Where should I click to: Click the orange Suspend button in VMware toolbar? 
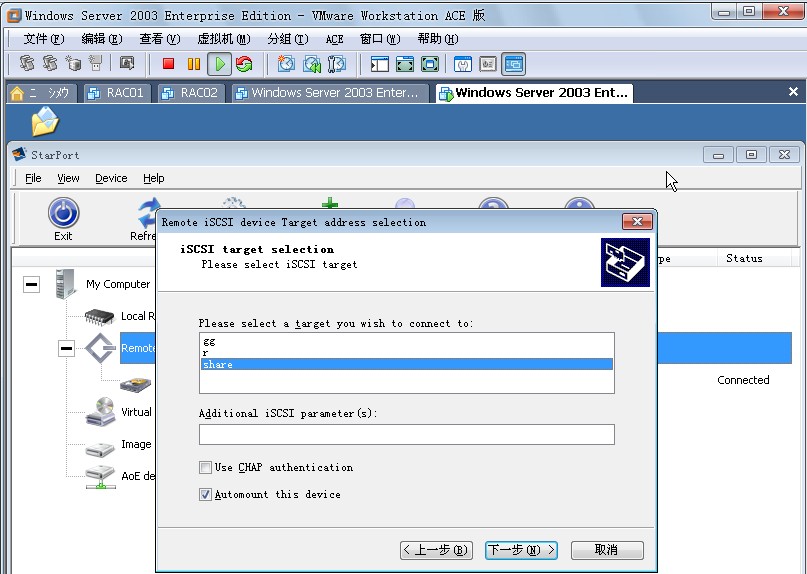(x=194, y=64)
